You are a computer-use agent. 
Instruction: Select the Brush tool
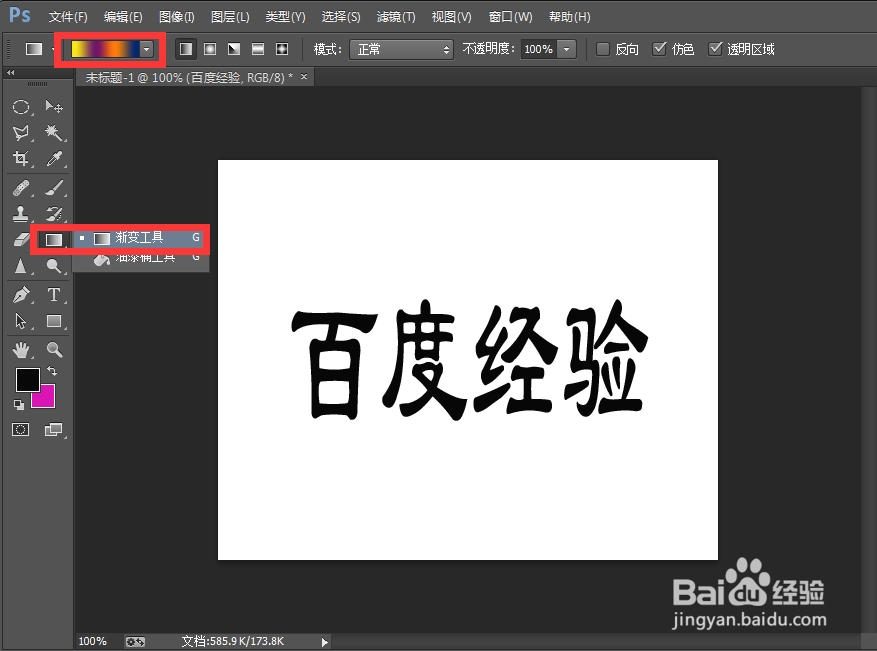click(x=54, y=188)
